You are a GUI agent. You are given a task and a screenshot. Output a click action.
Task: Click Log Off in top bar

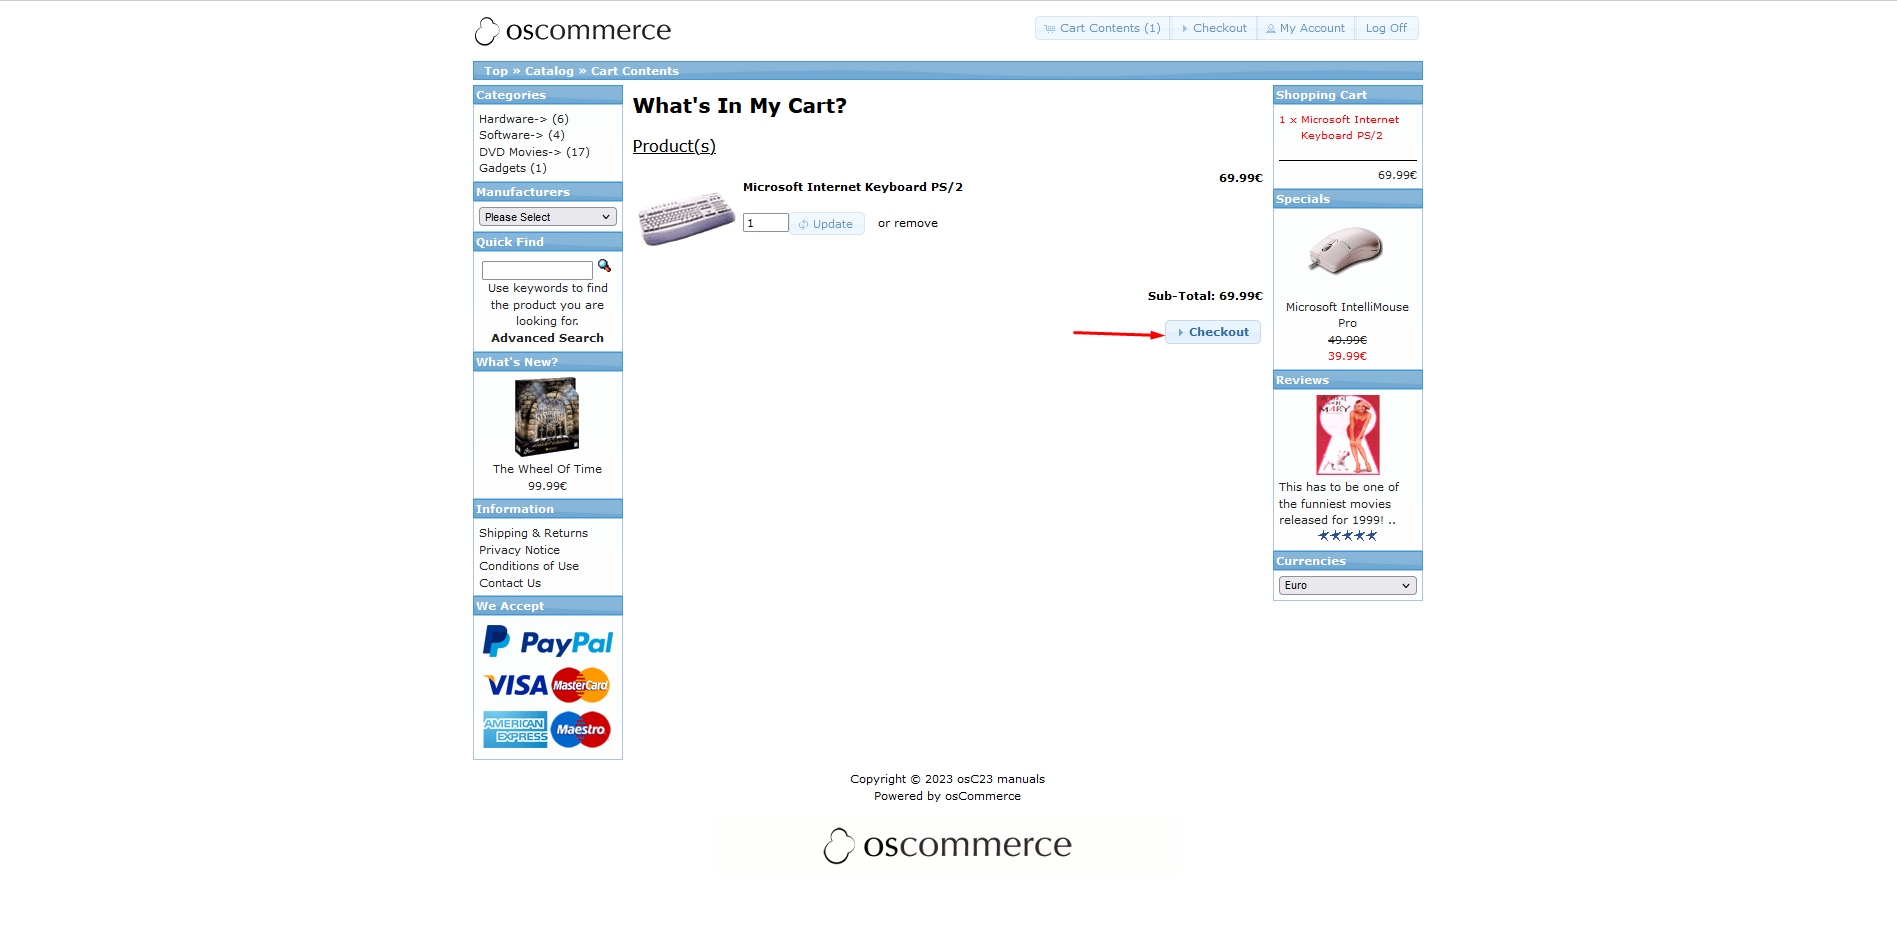tap(1386, 28)
